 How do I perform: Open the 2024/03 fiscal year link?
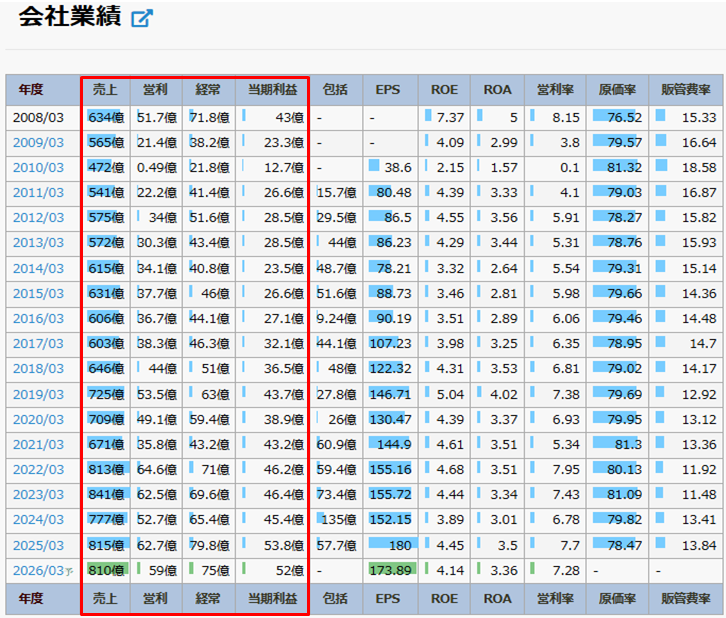[x=38, y=520]
